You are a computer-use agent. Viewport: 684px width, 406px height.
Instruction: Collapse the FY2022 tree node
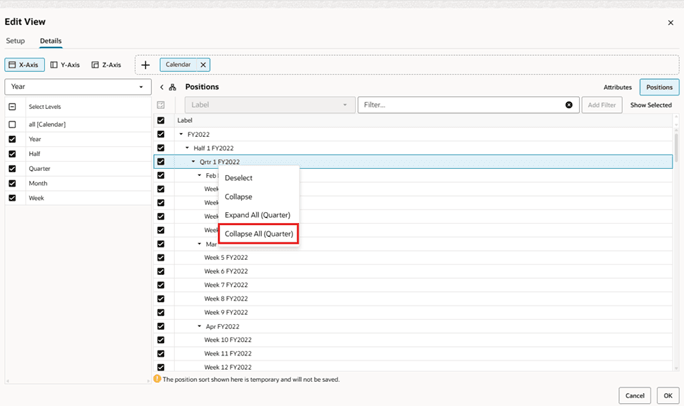coord(181,134)
